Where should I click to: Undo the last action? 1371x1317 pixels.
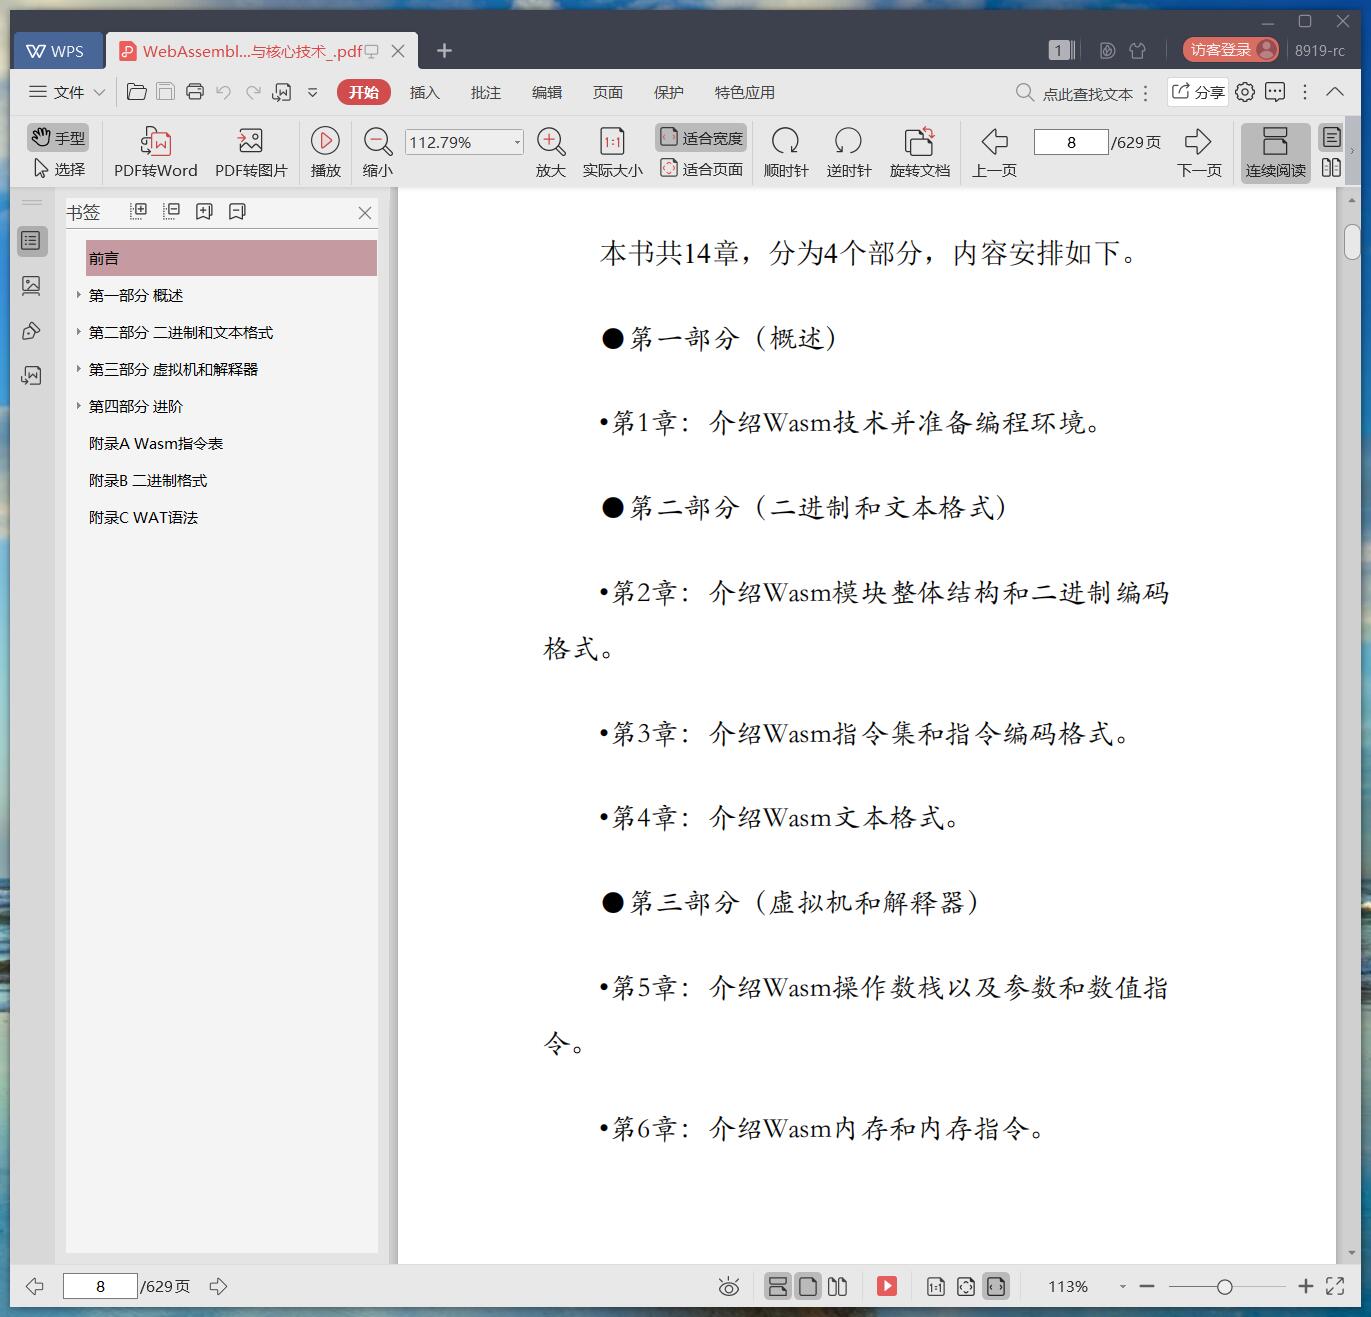(x=224, y=92)
